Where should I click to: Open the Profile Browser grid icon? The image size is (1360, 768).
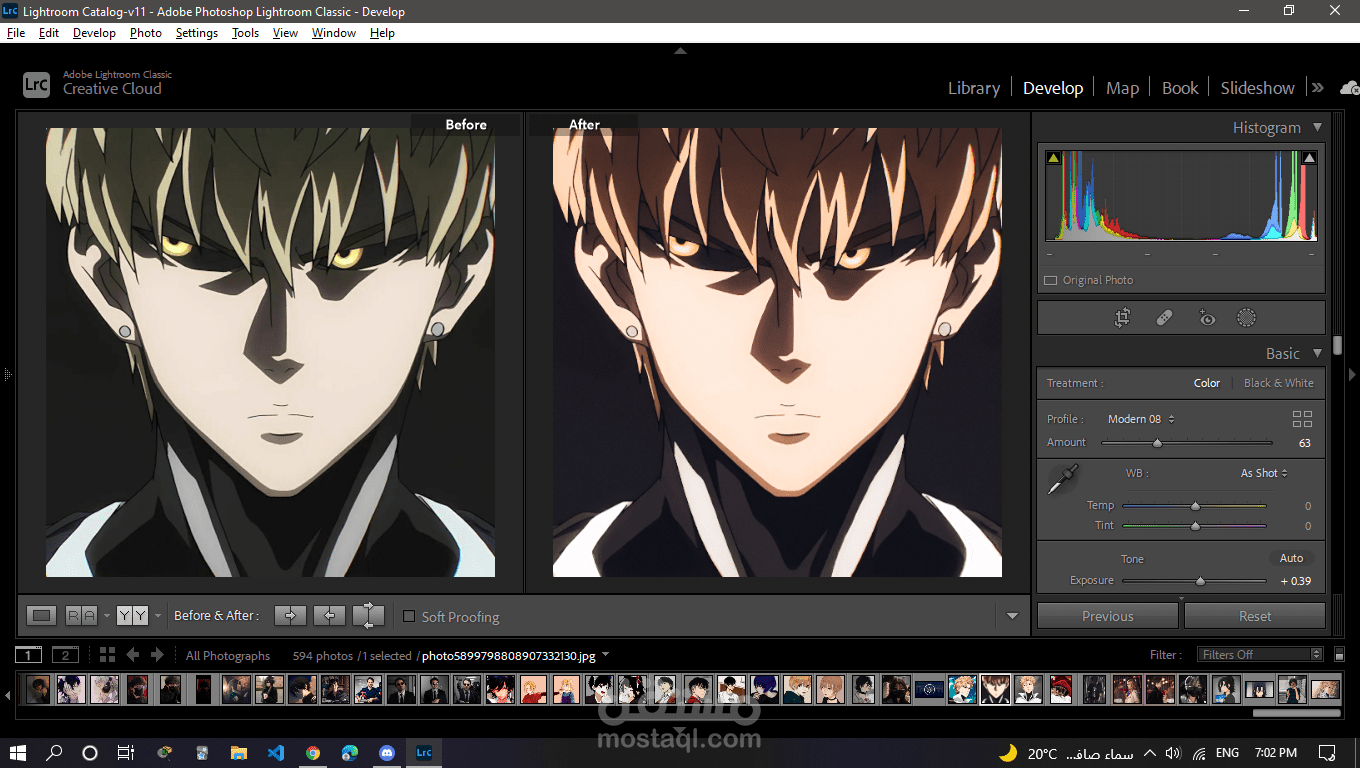click(1302, 419)
